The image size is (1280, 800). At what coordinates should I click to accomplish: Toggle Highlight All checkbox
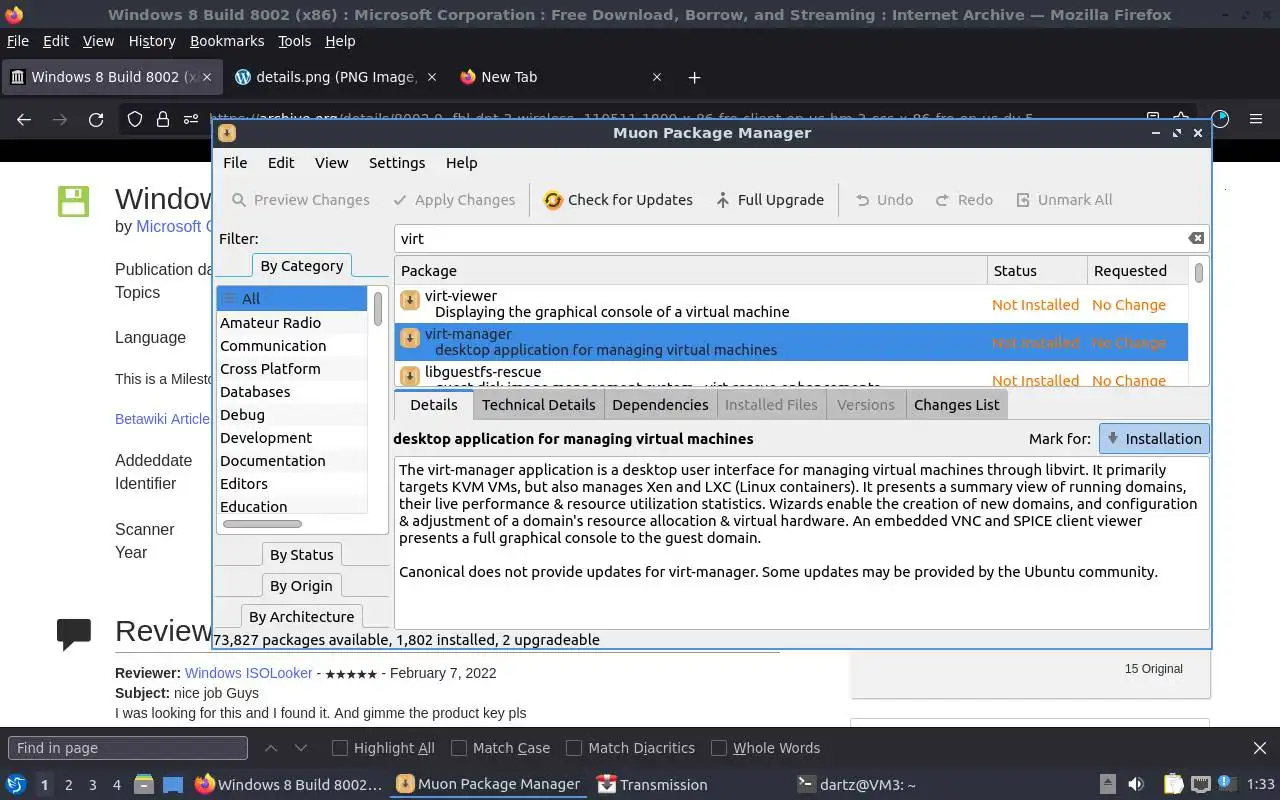tap(340, 748)
